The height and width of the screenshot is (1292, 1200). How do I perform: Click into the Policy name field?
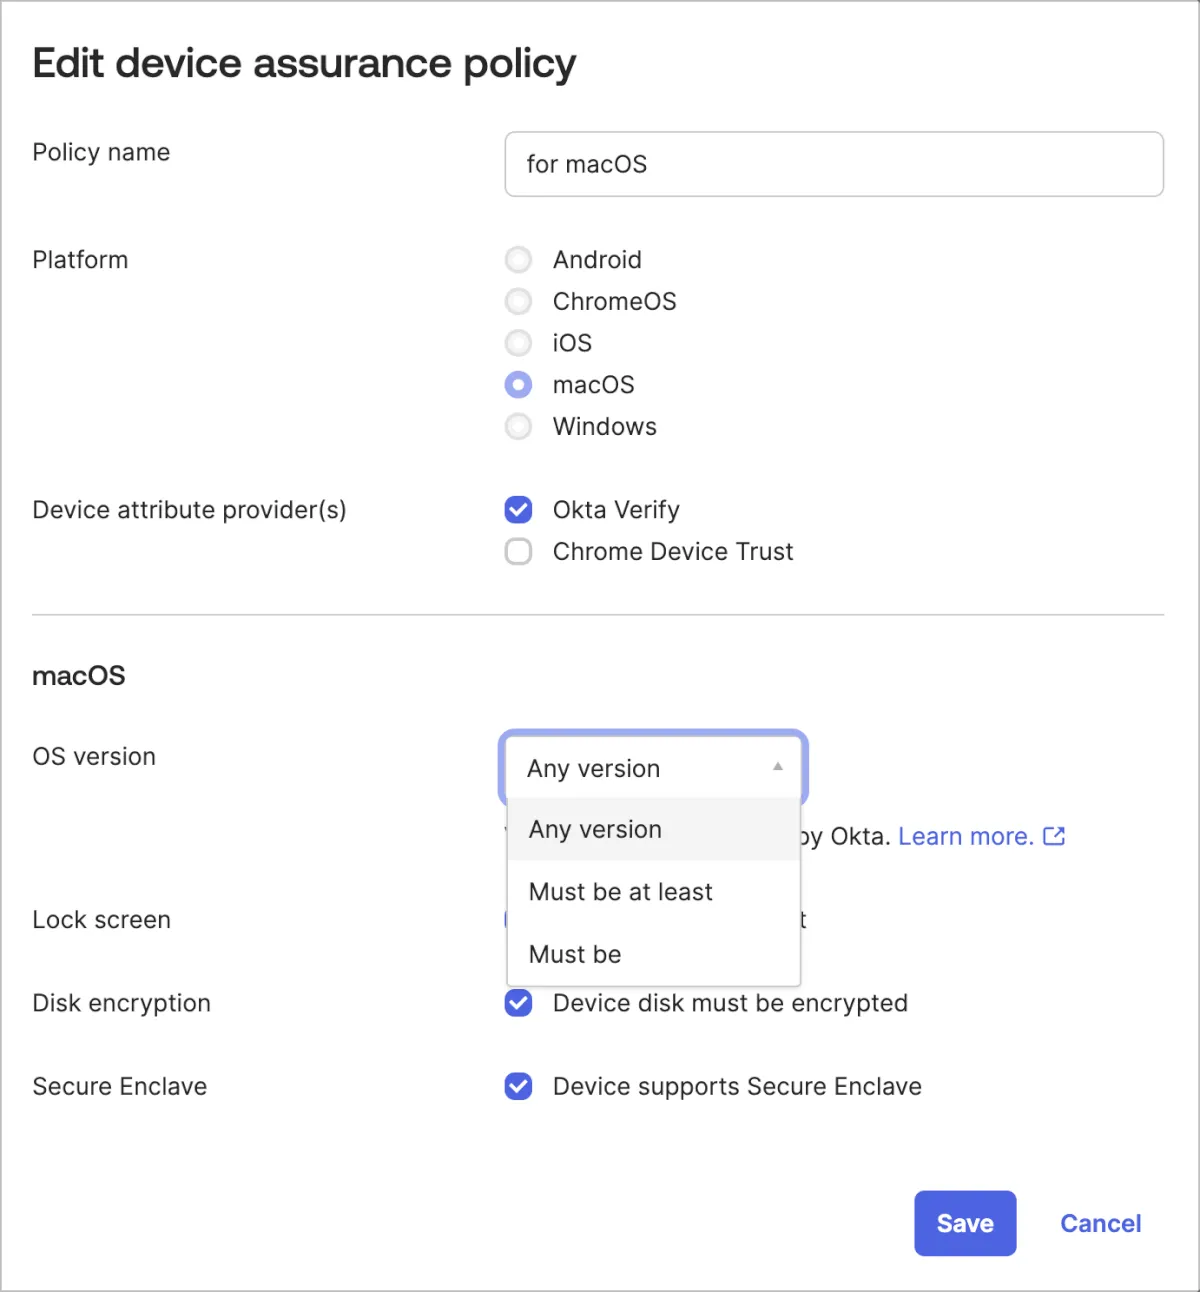pyautogui.click(x=833, y=164)
